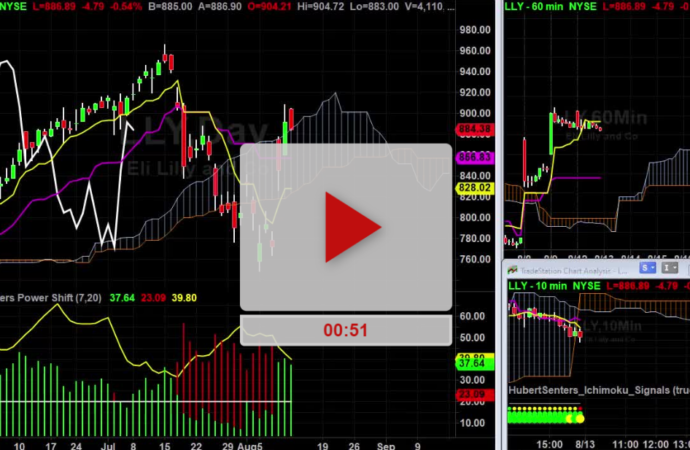Image resolution: width=690 pixels, height=450 pixels.
Task: Click the 980.00 price axis label
Action: coord(475,30)
